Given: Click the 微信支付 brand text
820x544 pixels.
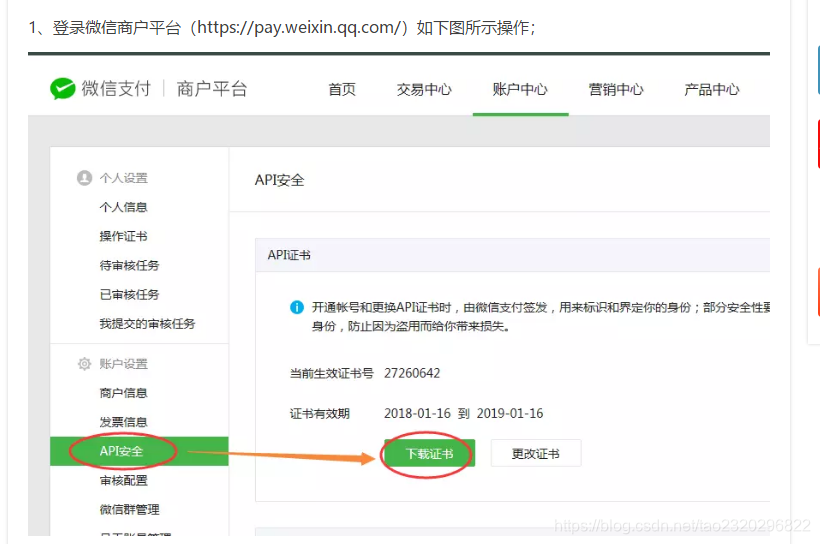Looking at the screenshot, I should click(x=116, y=88).
